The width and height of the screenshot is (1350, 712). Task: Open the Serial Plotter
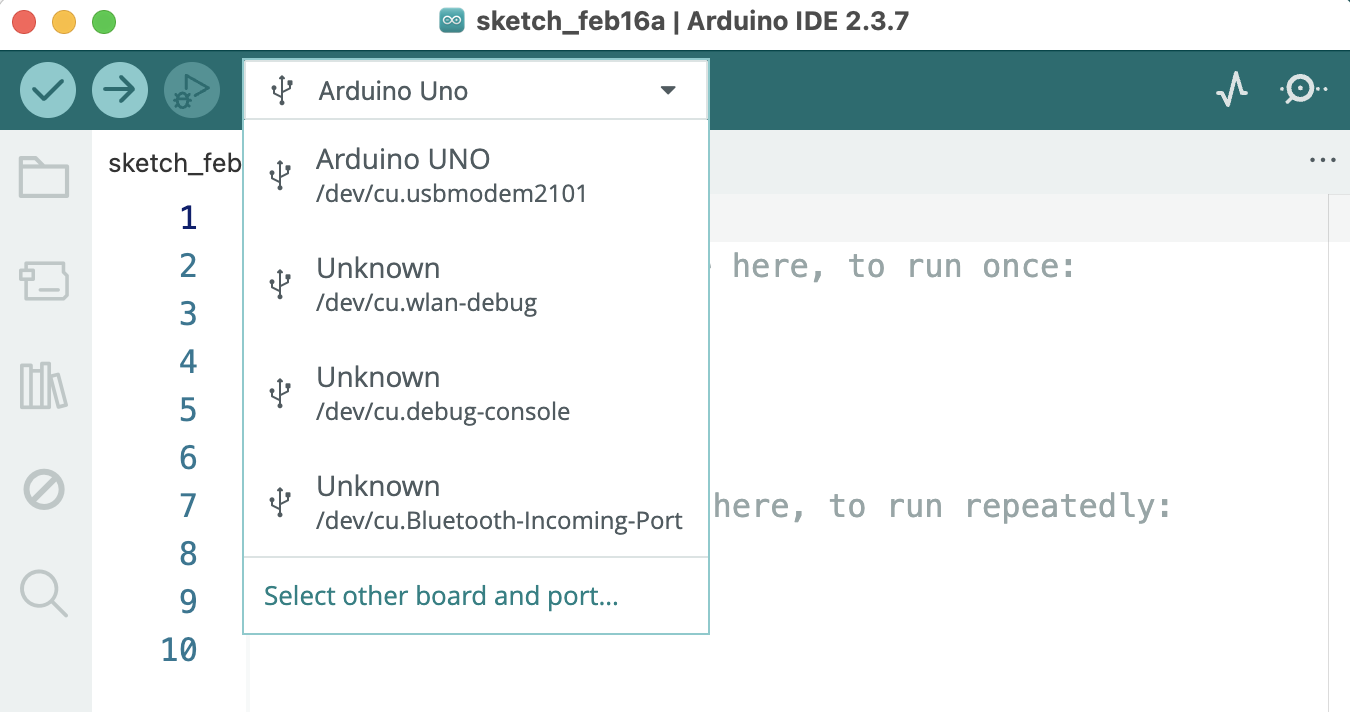click(1232, 91)
